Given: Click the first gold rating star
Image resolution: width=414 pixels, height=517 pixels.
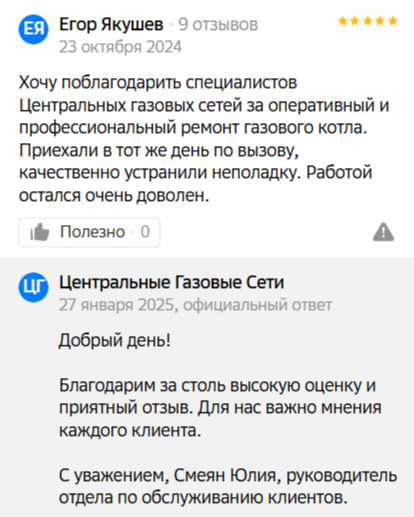Looking at the screenshot, I should 343,21.
